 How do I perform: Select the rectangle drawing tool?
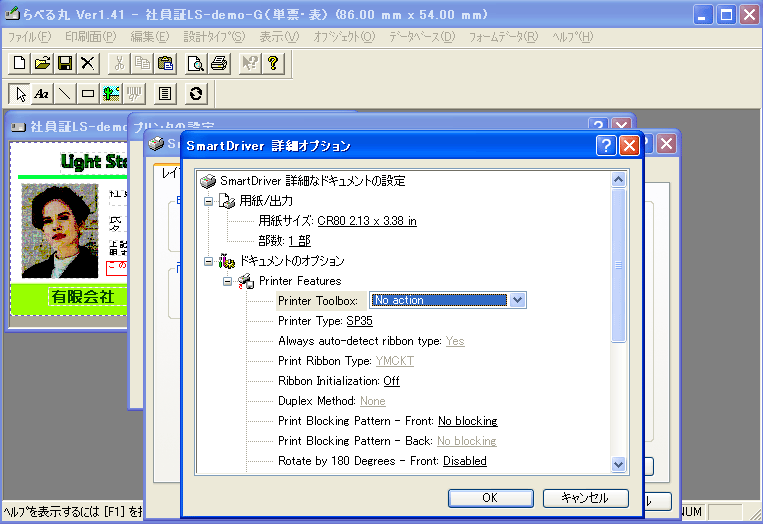[x=88, y=93]
